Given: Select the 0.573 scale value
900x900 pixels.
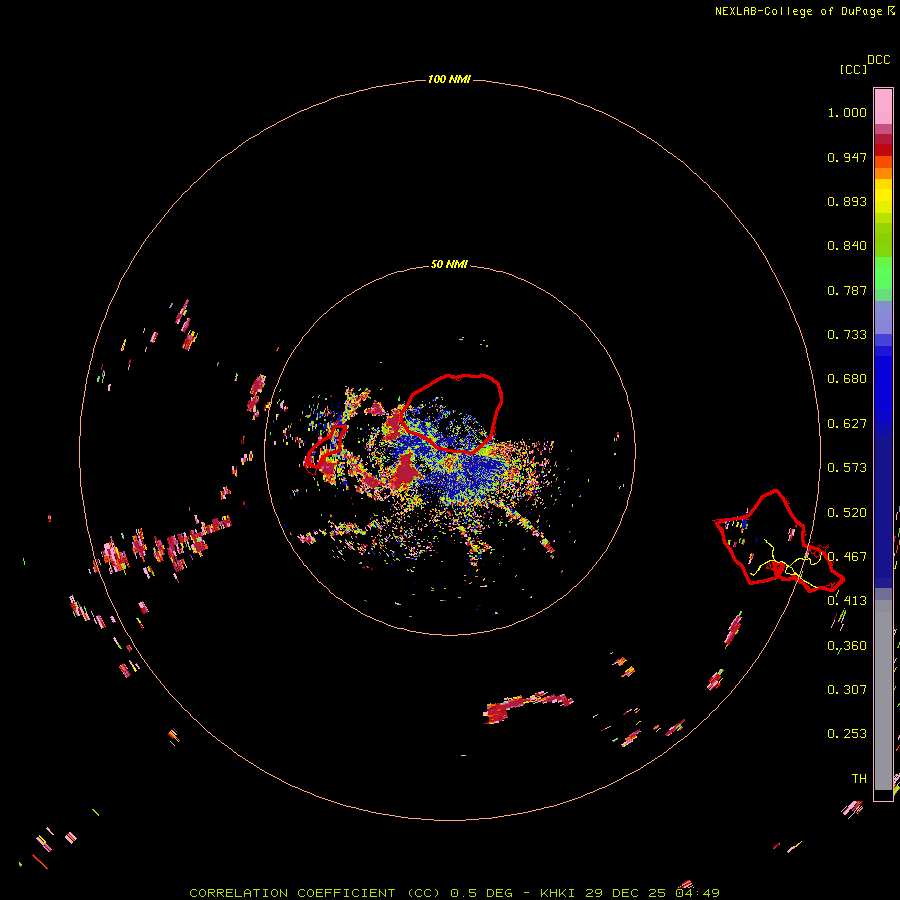Looking at the screenshot, I should [x=847, y=468].
